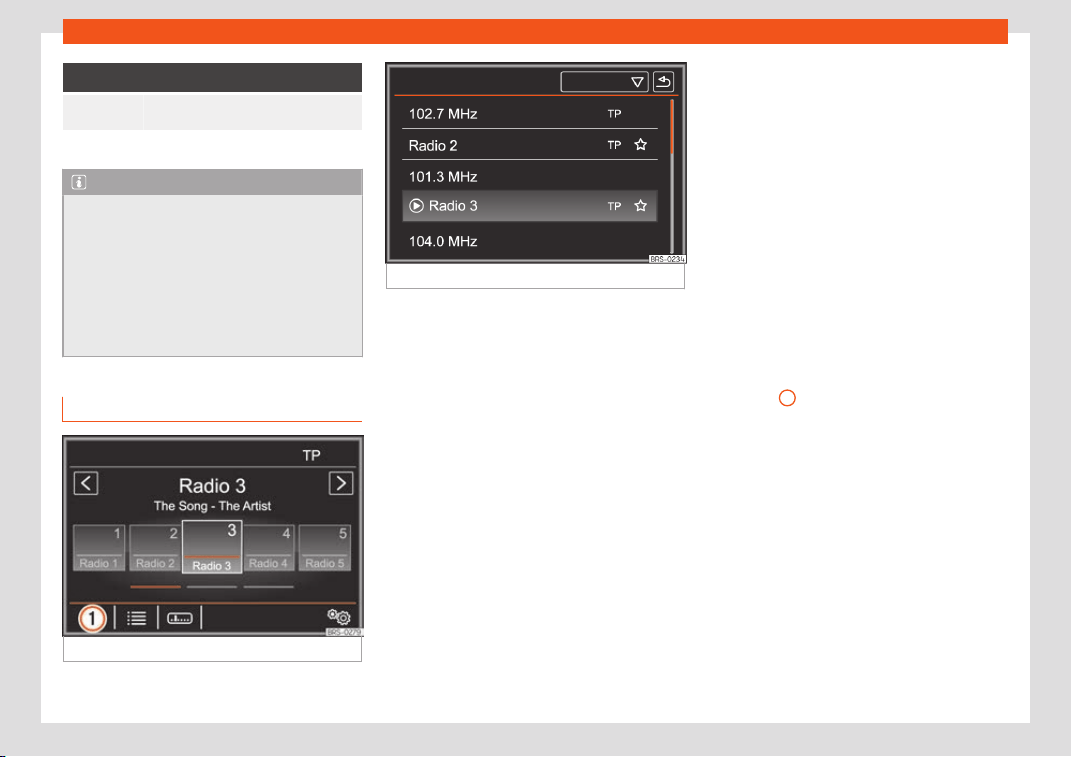Open radio settings gears icon
Screen dimensions: 1072x757
[x=338, y=617]
